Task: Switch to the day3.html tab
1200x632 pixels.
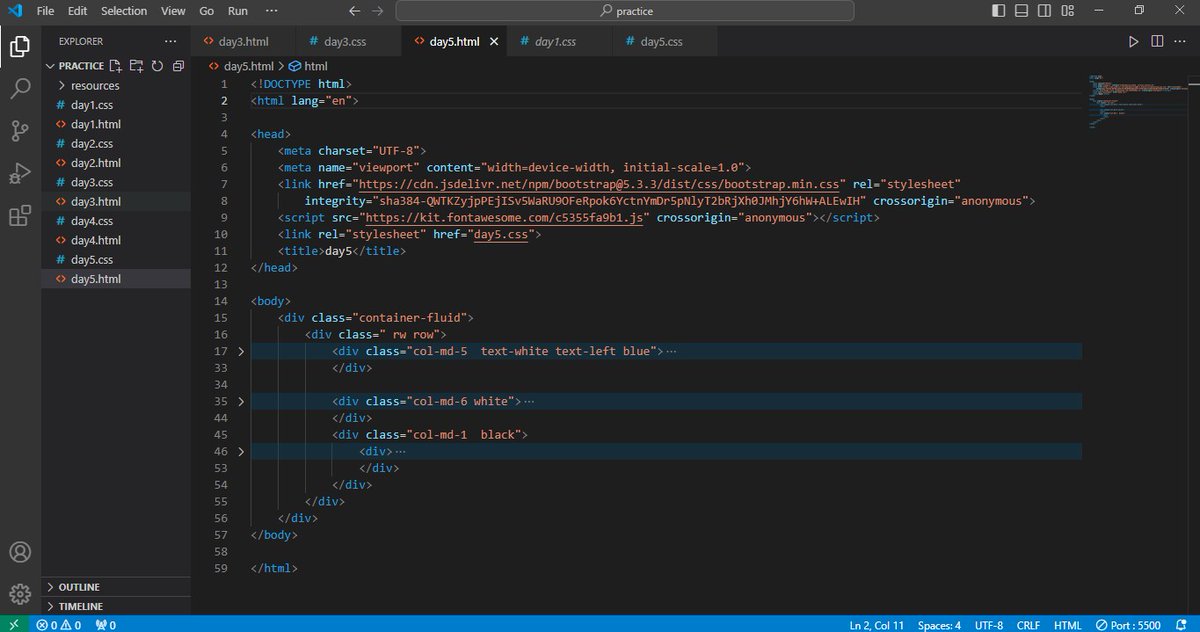Action: tap(243, 42)
